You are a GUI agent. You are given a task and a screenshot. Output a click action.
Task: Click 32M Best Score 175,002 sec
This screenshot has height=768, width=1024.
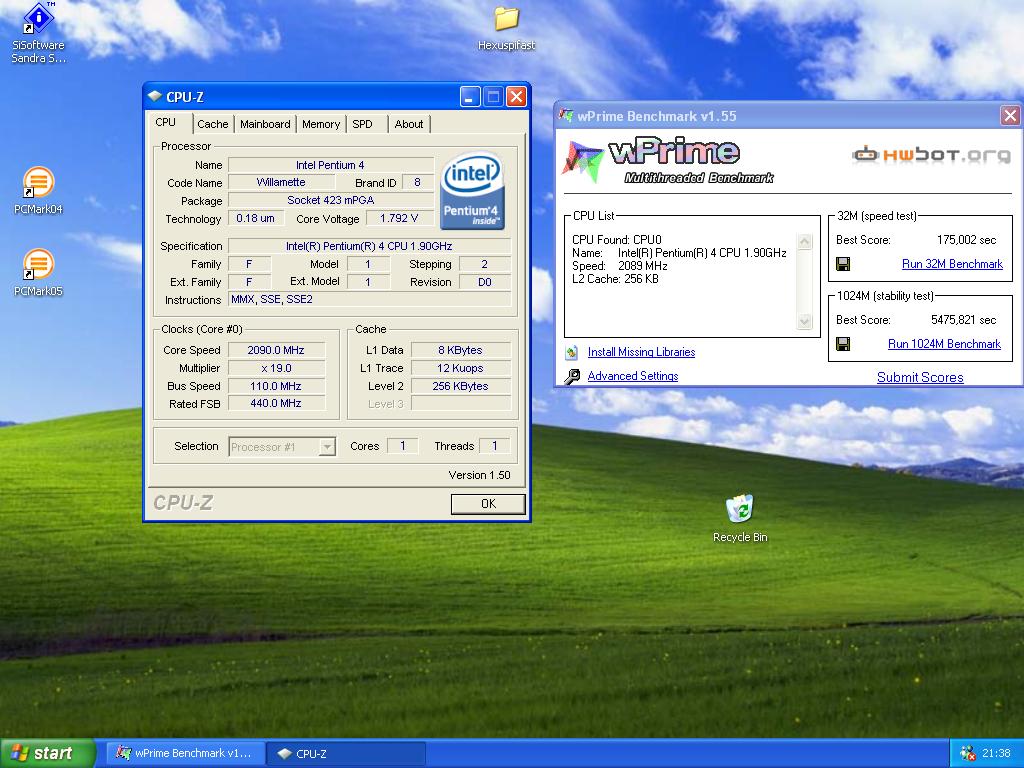967,240
